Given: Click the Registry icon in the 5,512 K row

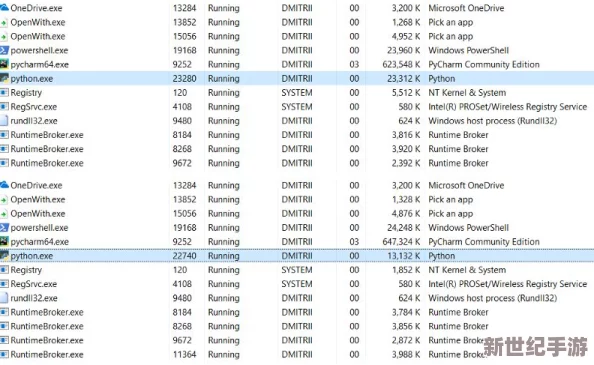Looking at the screenshot, I should click(4, 92).
